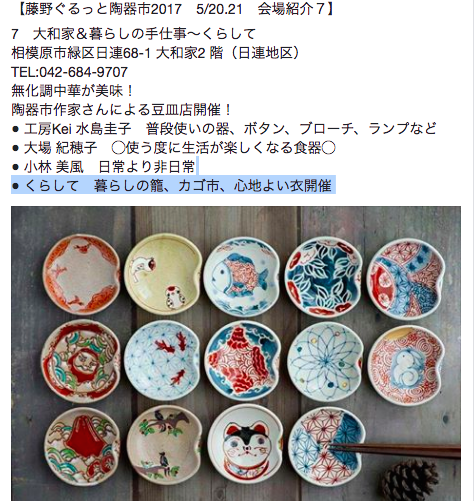Click the blue leaf camellia plate

pyautogui.click(x=323, y=277)
